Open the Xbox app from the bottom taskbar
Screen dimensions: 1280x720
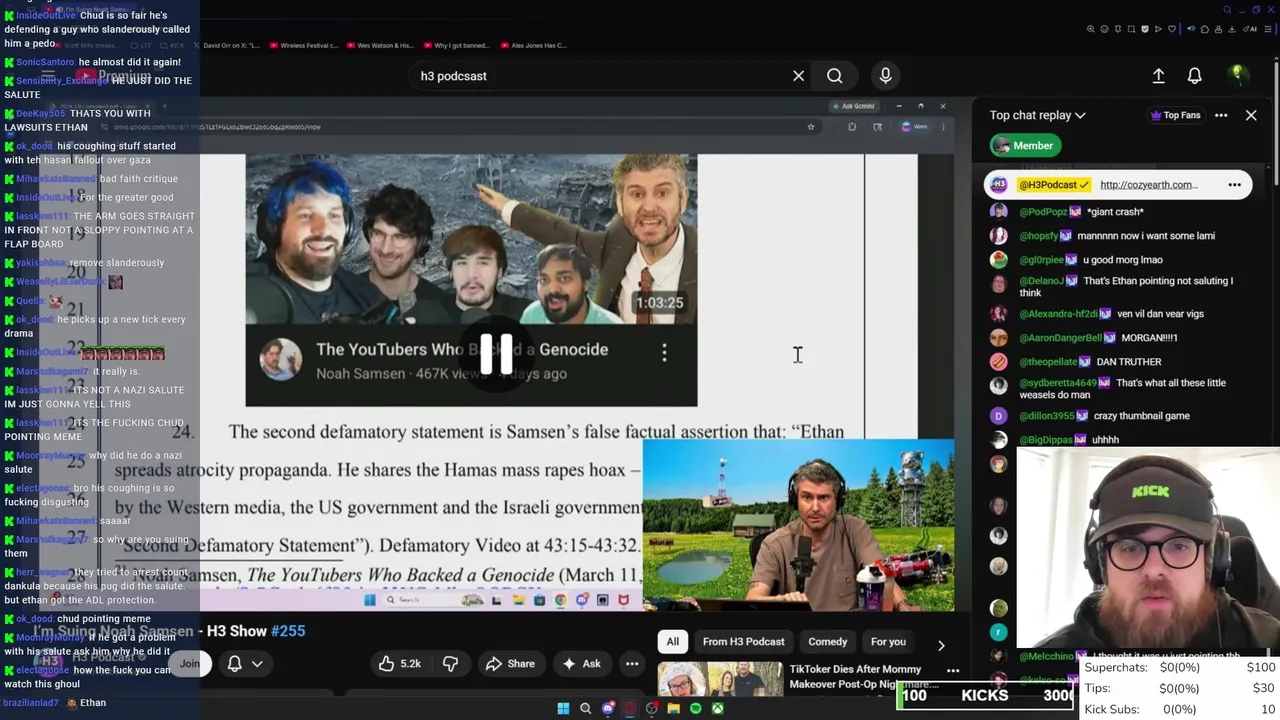[717, 709]
